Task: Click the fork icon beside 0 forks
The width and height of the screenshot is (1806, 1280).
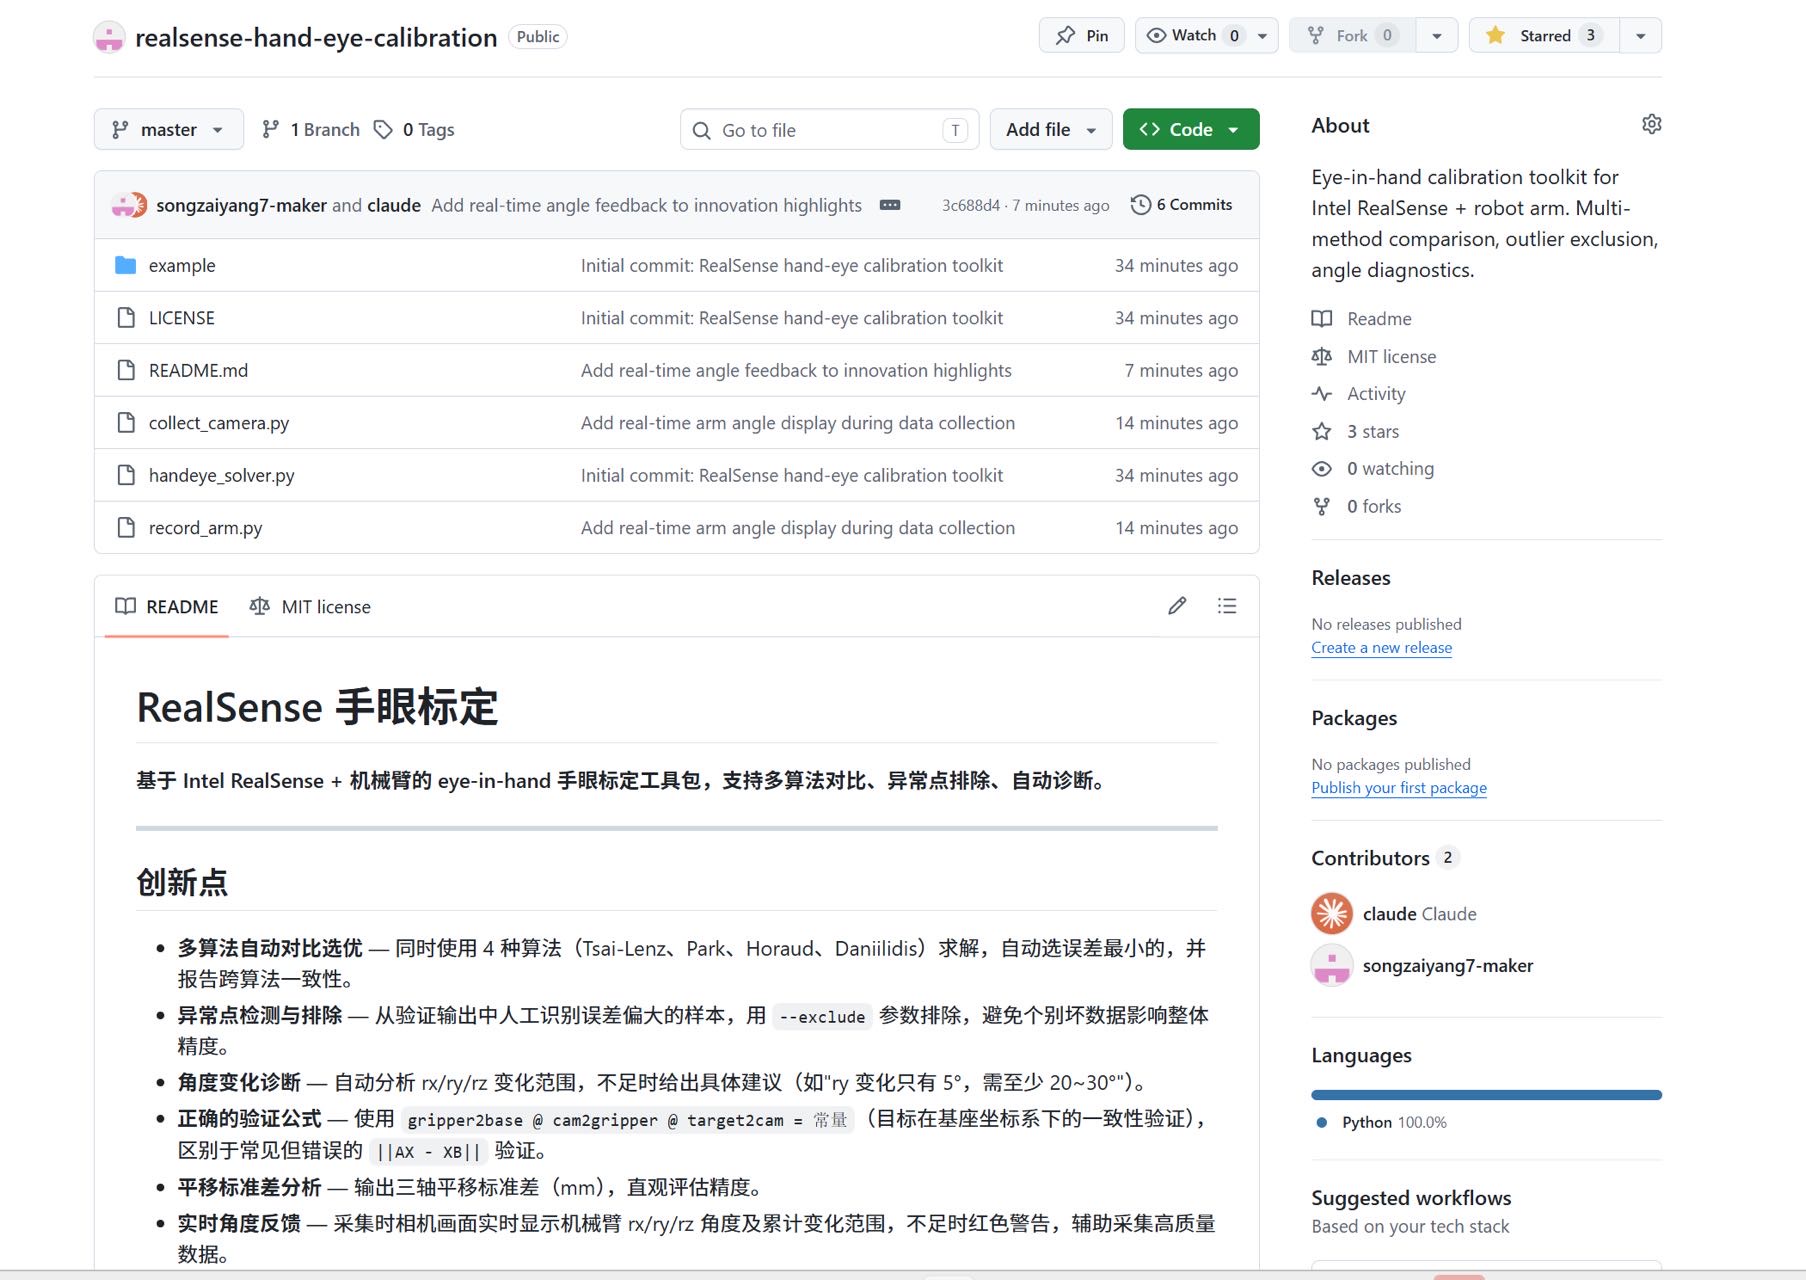Action: pyautogui.click(x=1322, y=507)
